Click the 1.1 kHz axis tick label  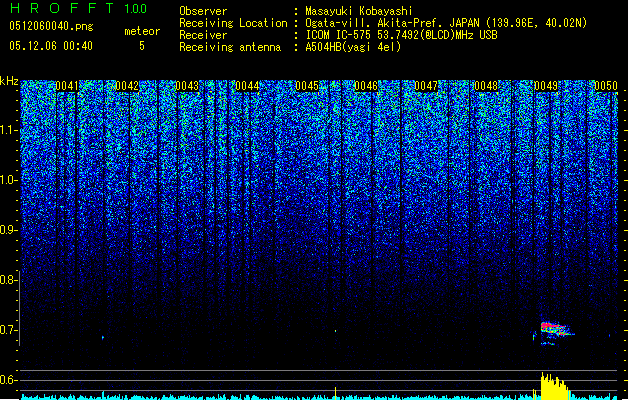pyautogui.click(x=9, y=130)
